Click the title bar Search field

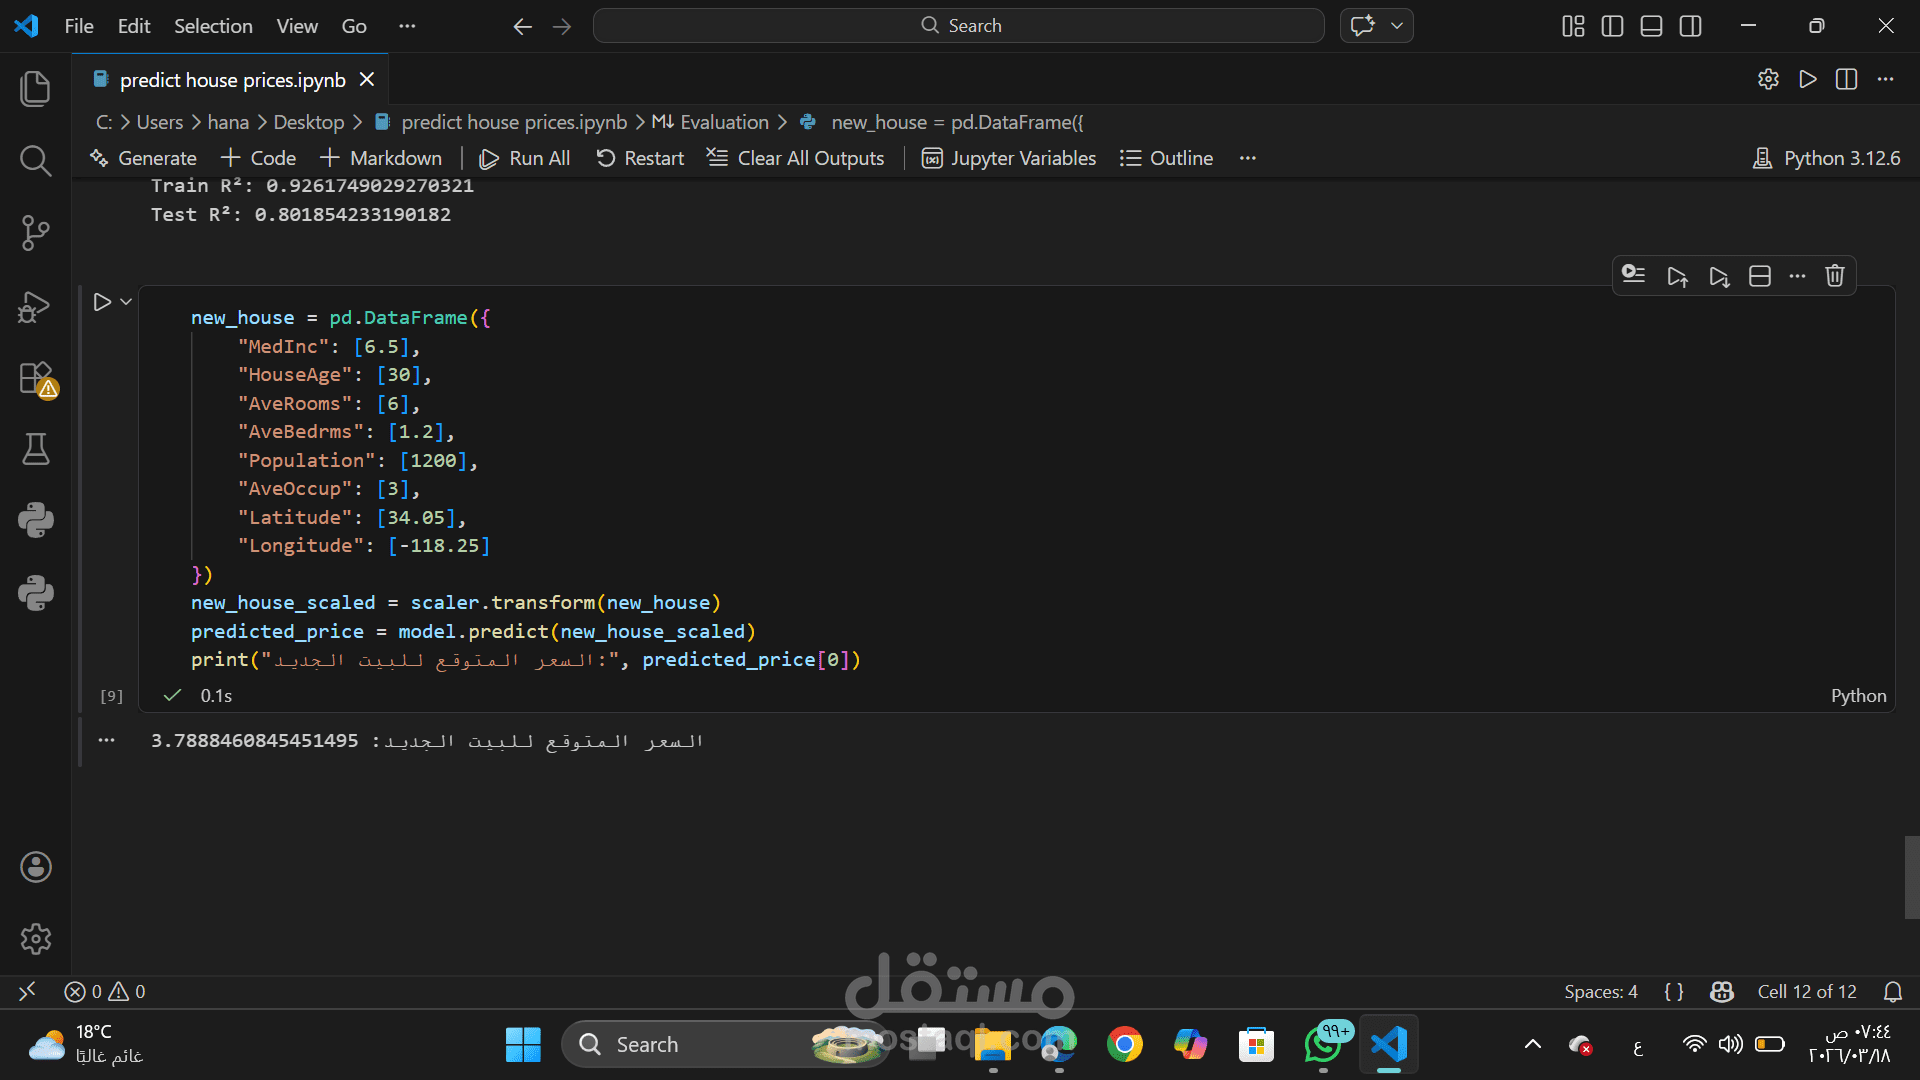(958, 26)
